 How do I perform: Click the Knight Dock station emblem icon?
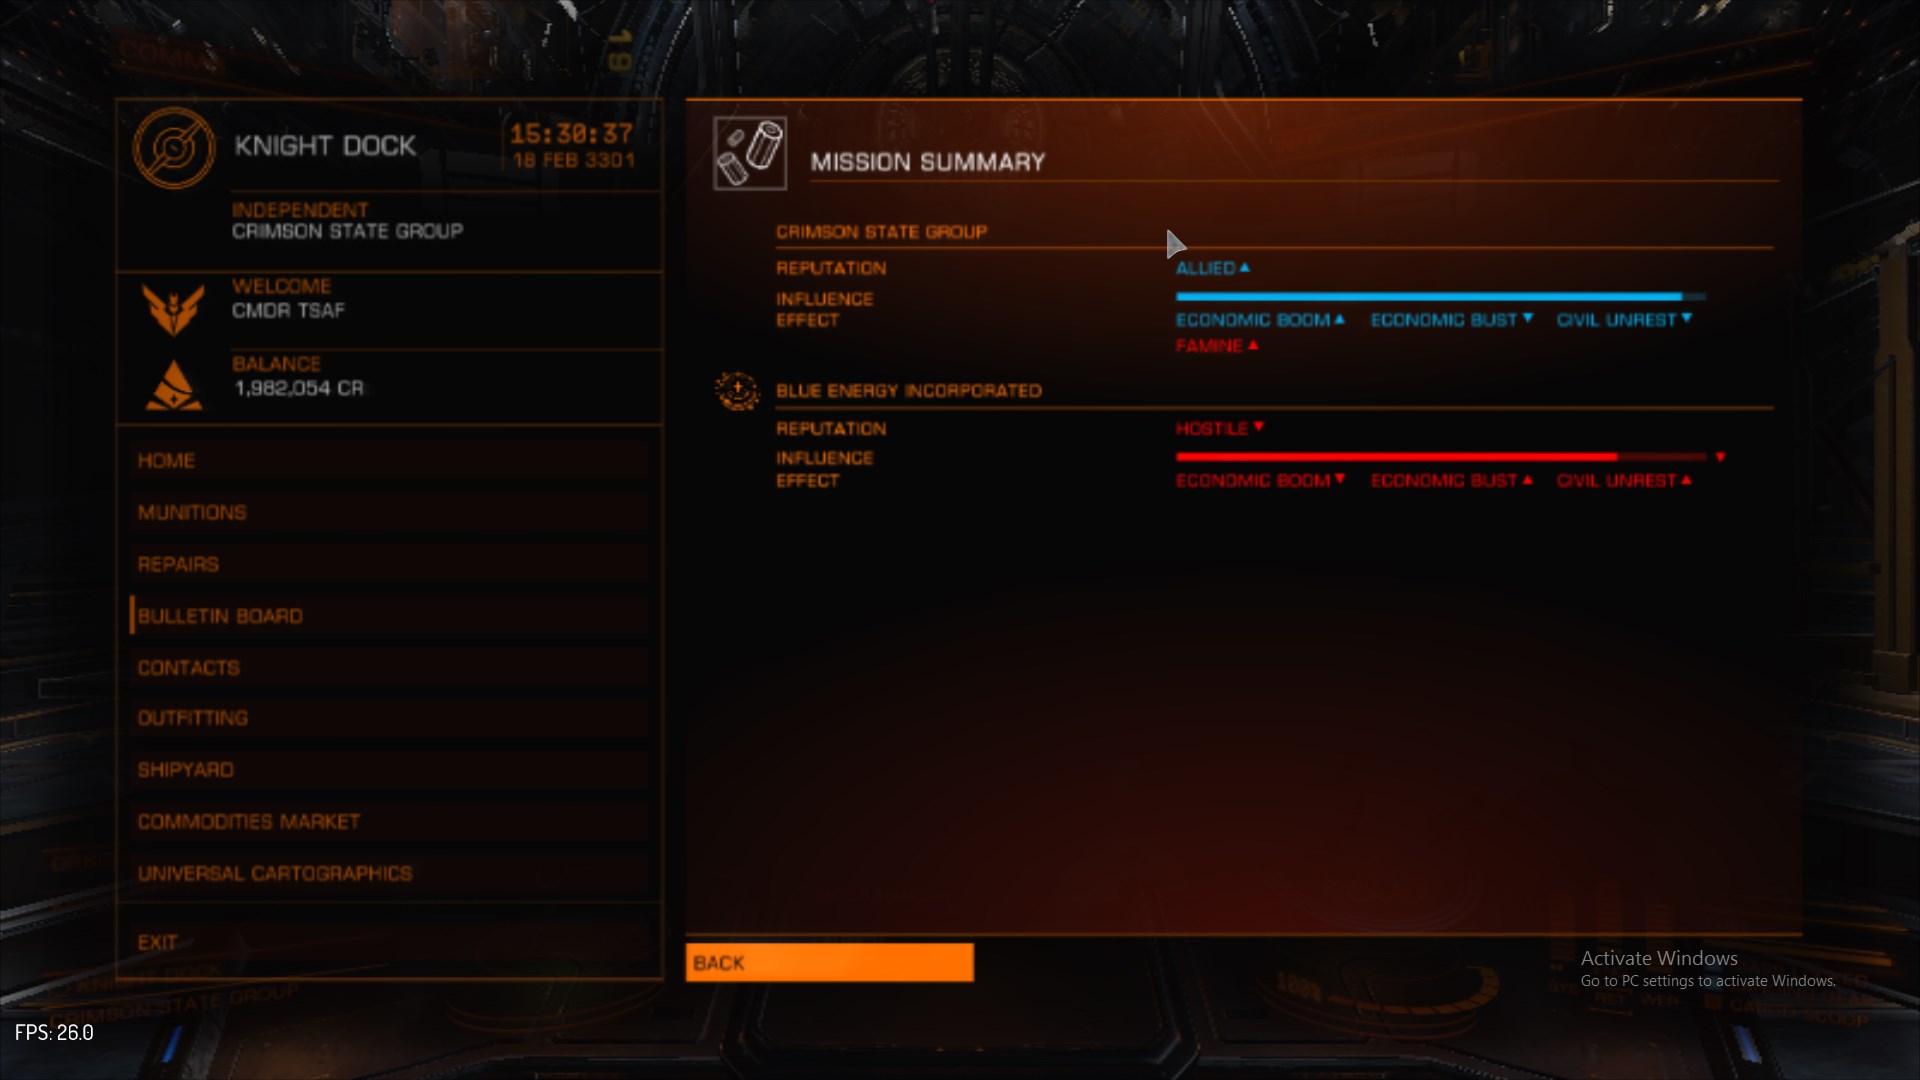(174, 148)
